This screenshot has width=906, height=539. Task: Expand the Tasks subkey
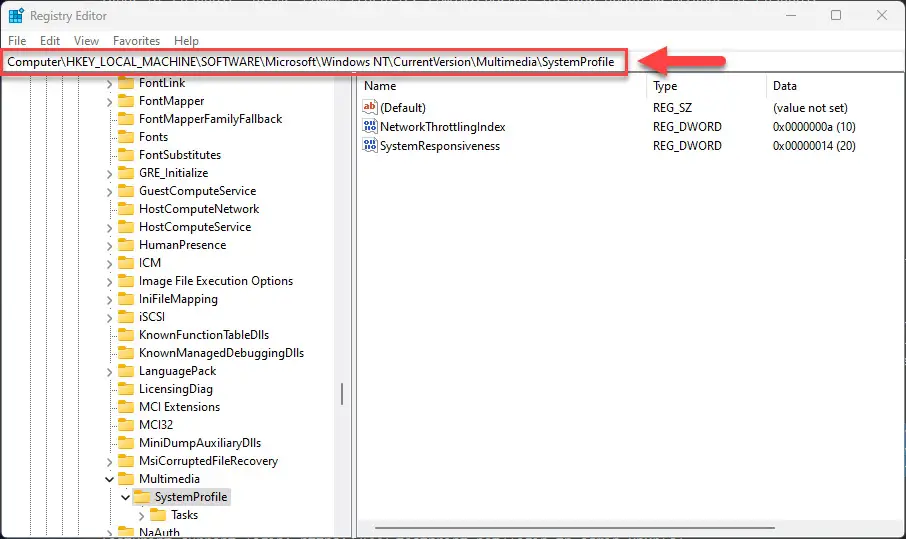[142, 516]
